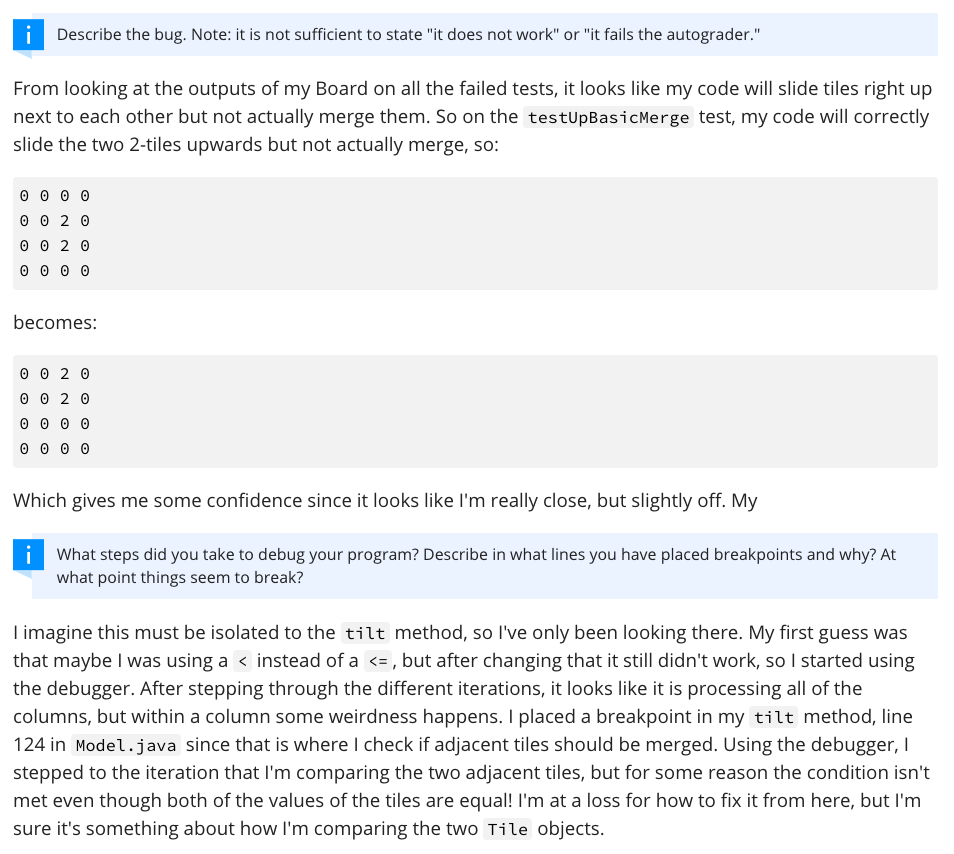Click the tilt code after "isolated to the"
Viewport: 954px width, 854px height.
[x=364, y=634]
